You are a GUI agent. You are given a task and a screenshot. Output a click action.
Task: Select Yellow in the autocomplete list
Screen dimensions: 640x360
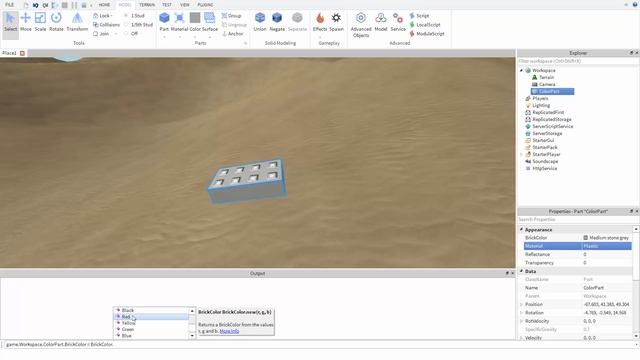click(151, 323)
